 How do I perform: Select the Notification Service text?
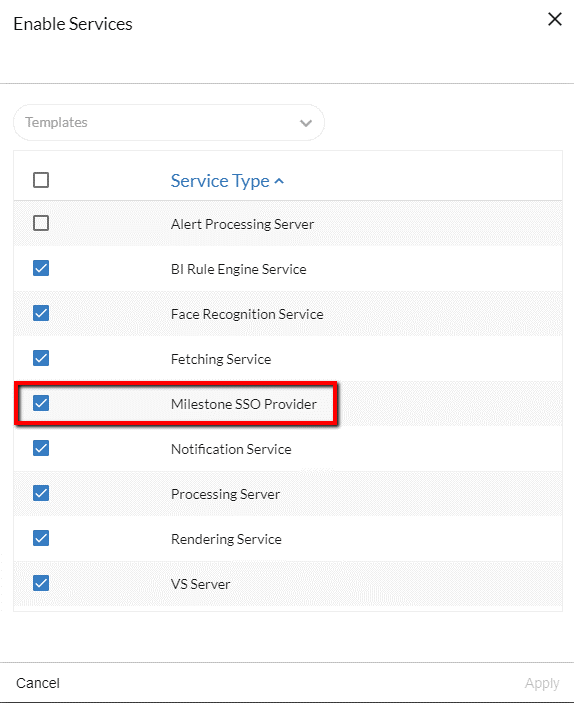pyautogui.click(x=231, y=449)
